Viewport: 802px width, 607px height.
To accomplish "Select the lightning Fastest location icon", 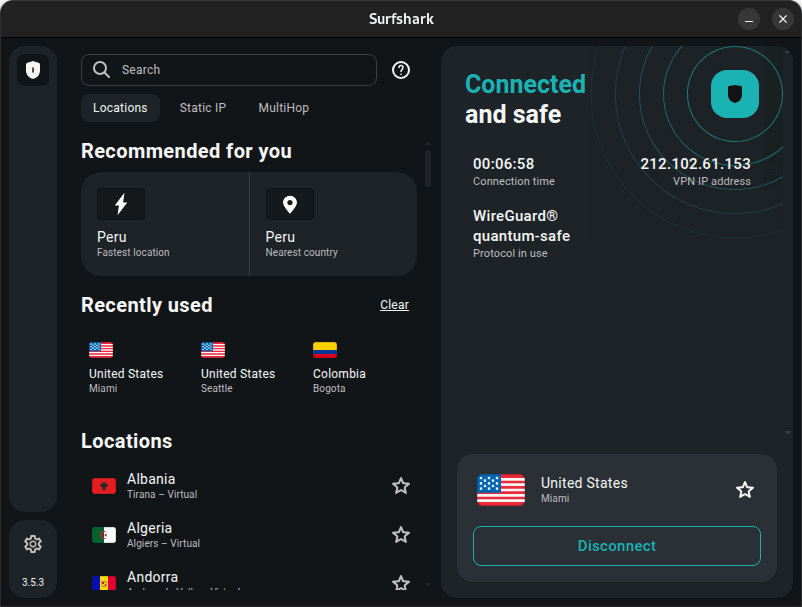I will pos(121,204).
